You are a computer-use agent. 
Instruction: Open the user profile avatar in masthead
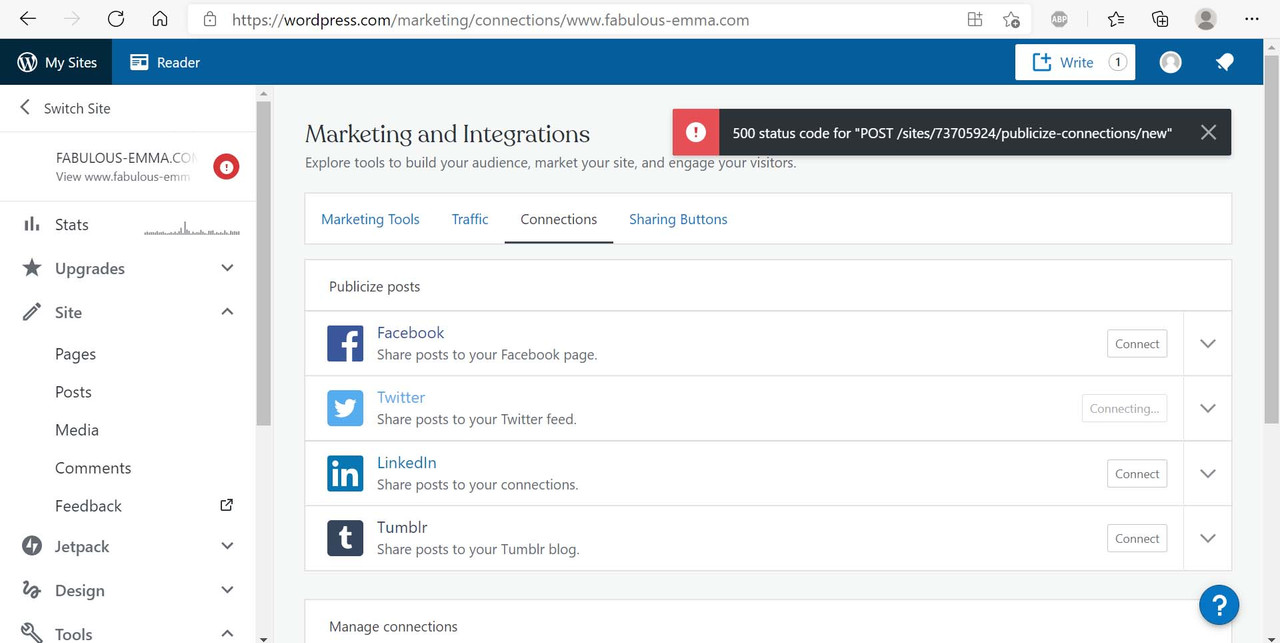point(1170,62)
